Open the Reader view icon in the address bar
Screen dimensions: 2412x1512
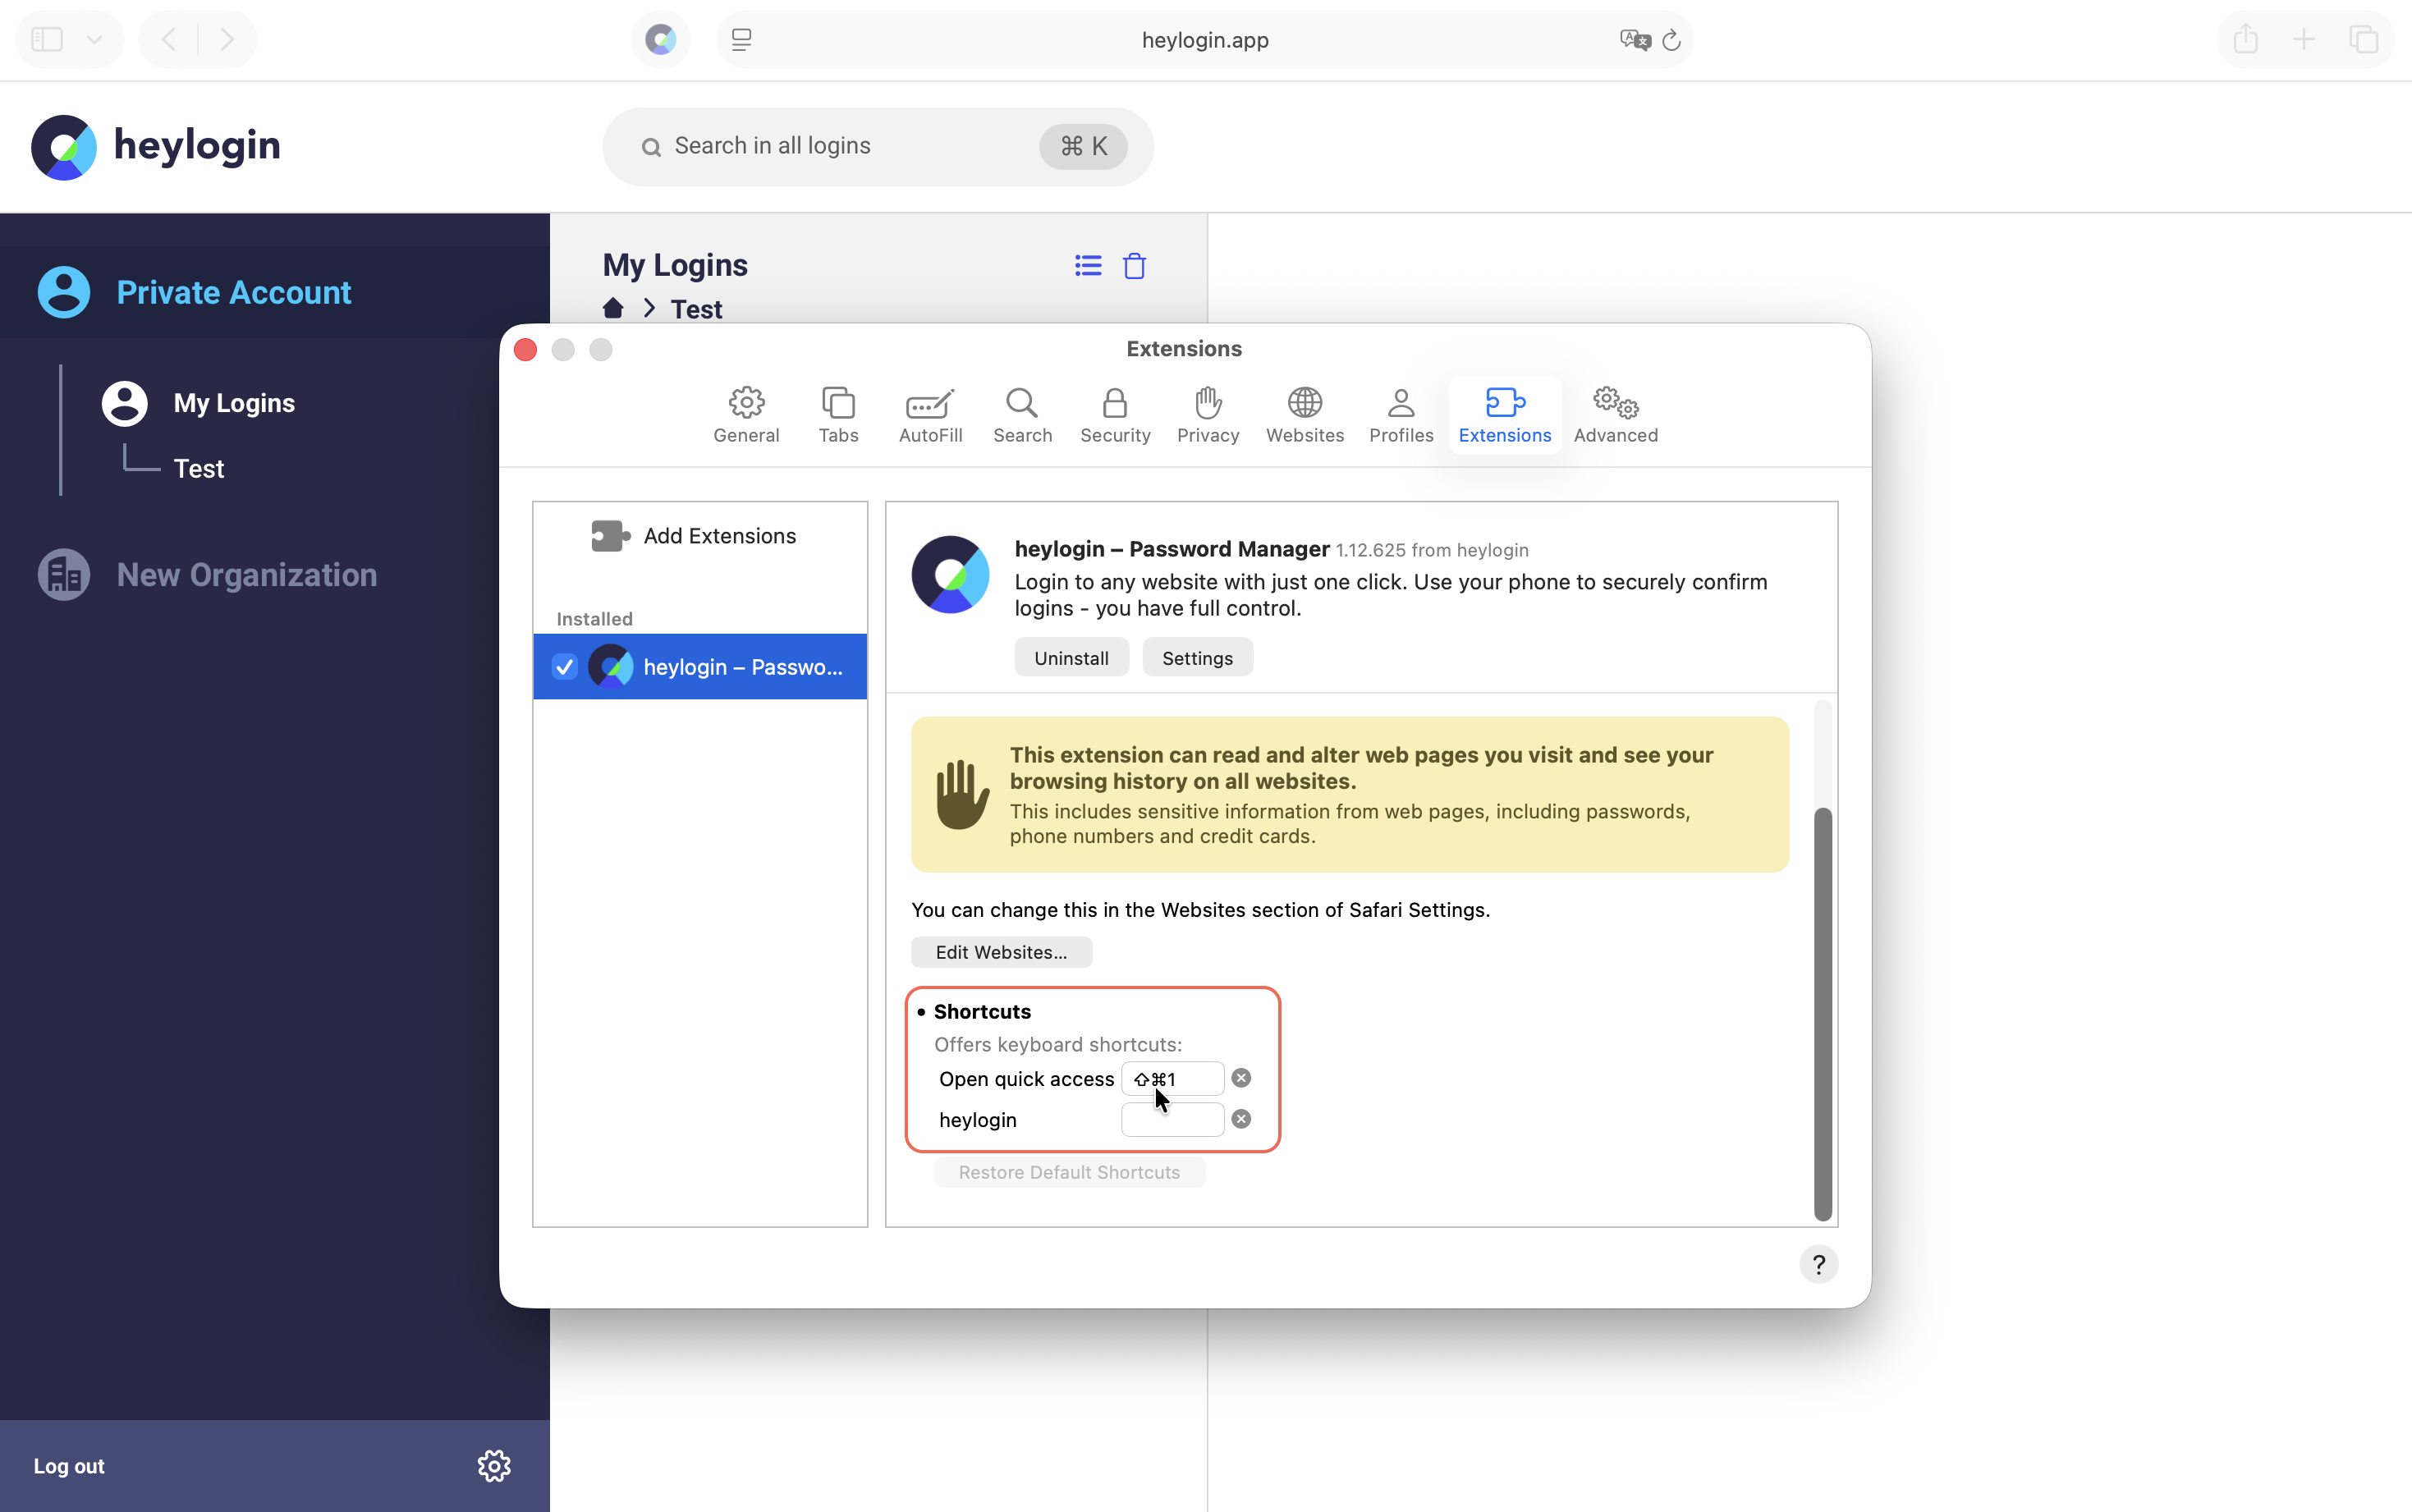tap(741, 39)
